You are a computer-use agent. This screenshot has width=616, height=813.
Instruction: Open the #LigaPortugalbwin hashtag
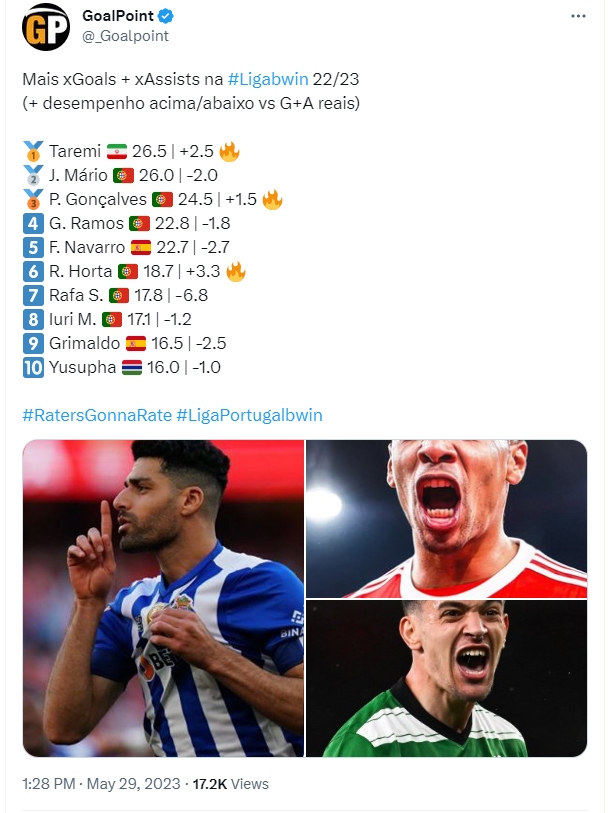[x=249, y=415]
